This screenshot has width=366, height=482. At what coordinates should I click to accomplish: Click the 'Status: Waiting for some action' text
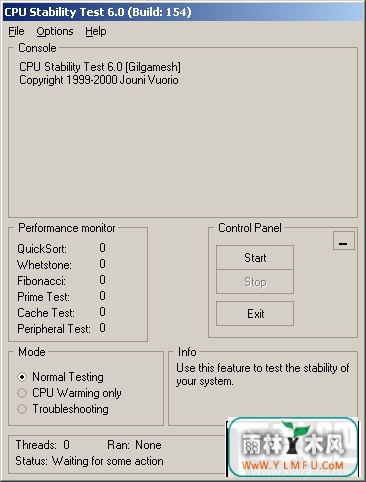(89, 461)
